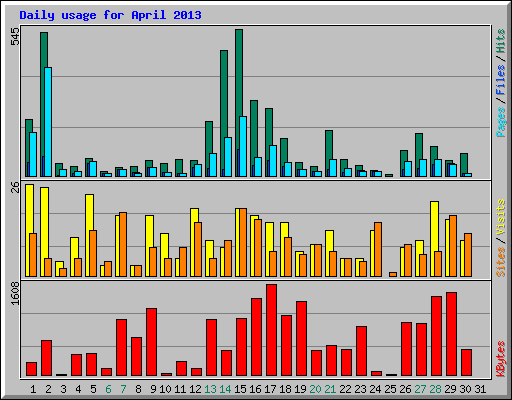Click the '545' hits axis maximum label
Image resolution: width=512 pixels, height=400 pixels.
(x=15, y=36)
